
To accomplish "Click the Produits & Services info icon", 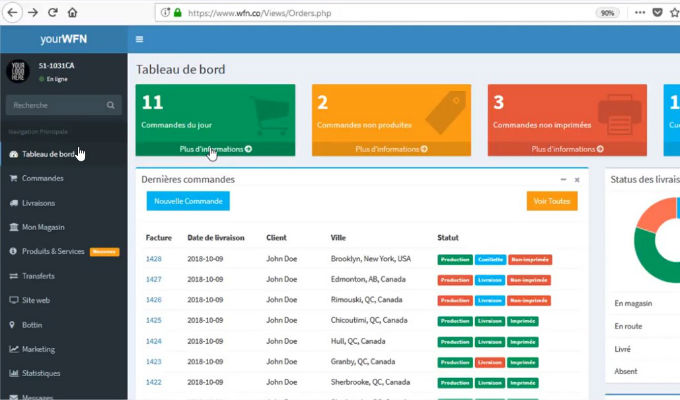I will (x=13, y=251).
